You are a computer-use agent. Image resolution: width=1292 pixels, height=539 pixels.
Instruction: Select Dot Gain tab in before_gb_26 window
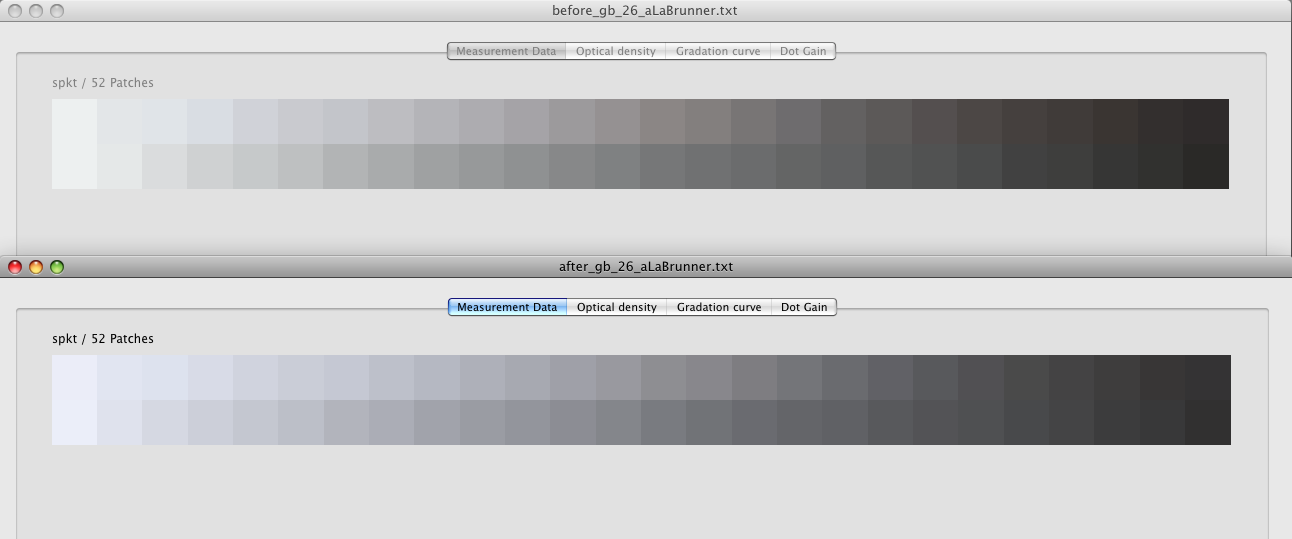(x=802, y=51)
